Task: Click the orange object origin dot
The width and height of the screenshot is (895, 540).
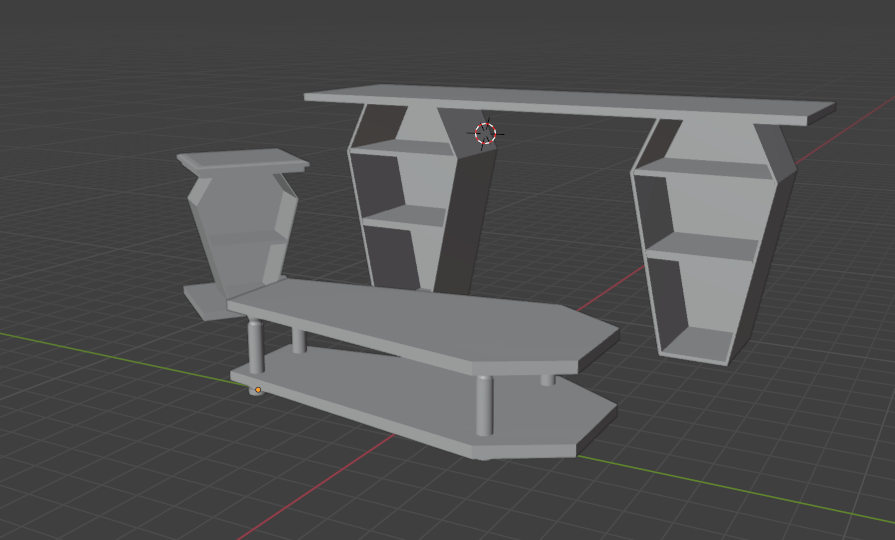Action: click(258, 390)
